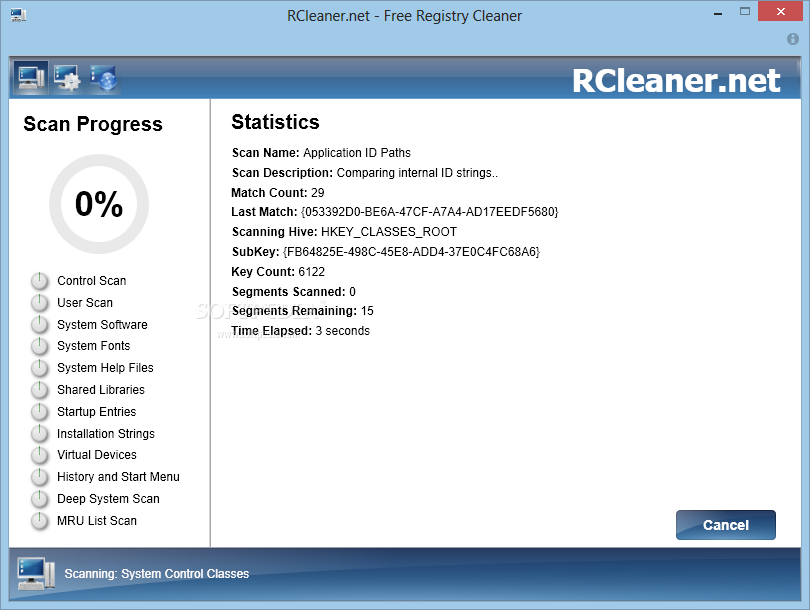Click the Control Scan status icon

[x=40, y=280]
